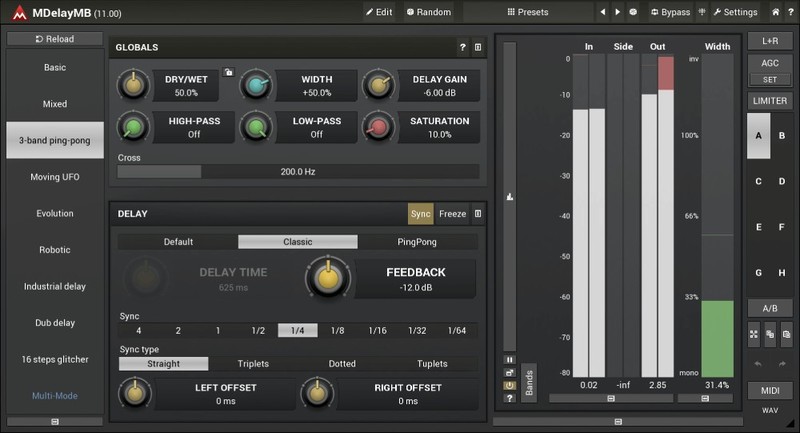Toggle the Sync button in Delay panel

click(420, 213)
